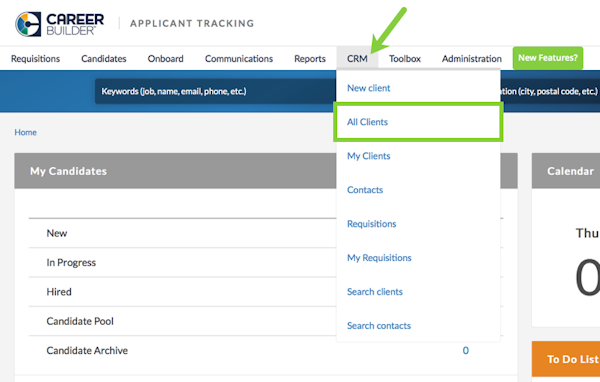Select the Candidate Pool row
The image size is (600, 382).
(x=266, y=321)
